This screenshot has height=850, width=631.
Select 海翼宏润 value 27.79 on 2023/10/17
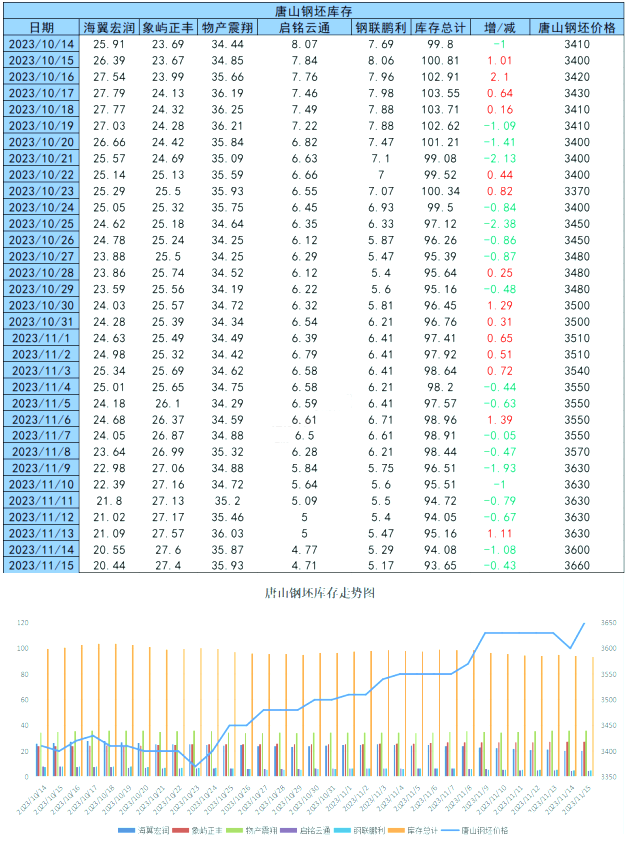(x=109, y=93)
